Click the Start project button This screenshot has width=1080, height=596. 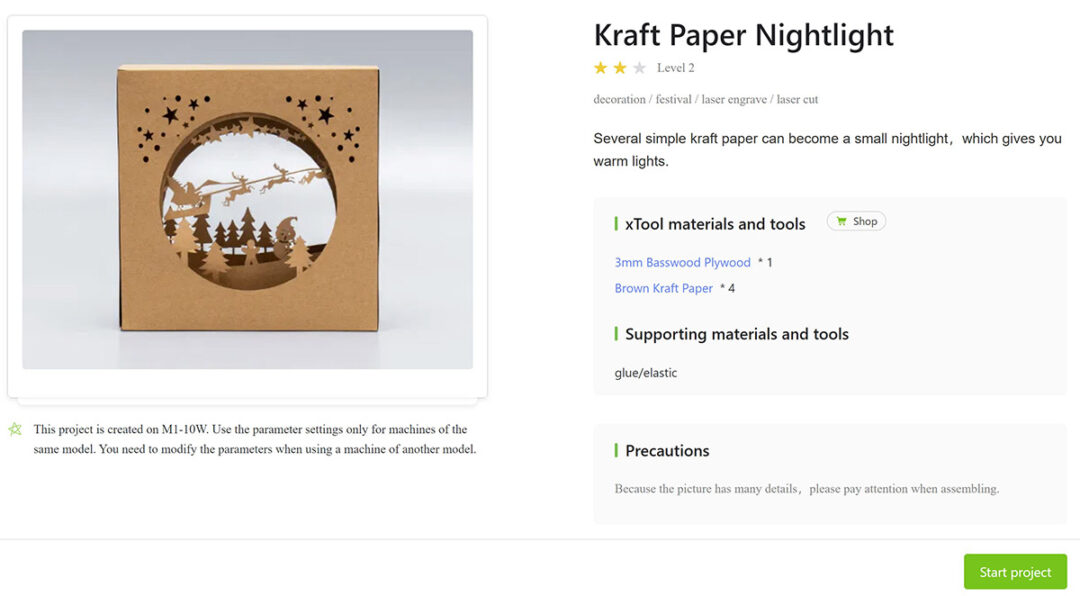pos(1015,571)
